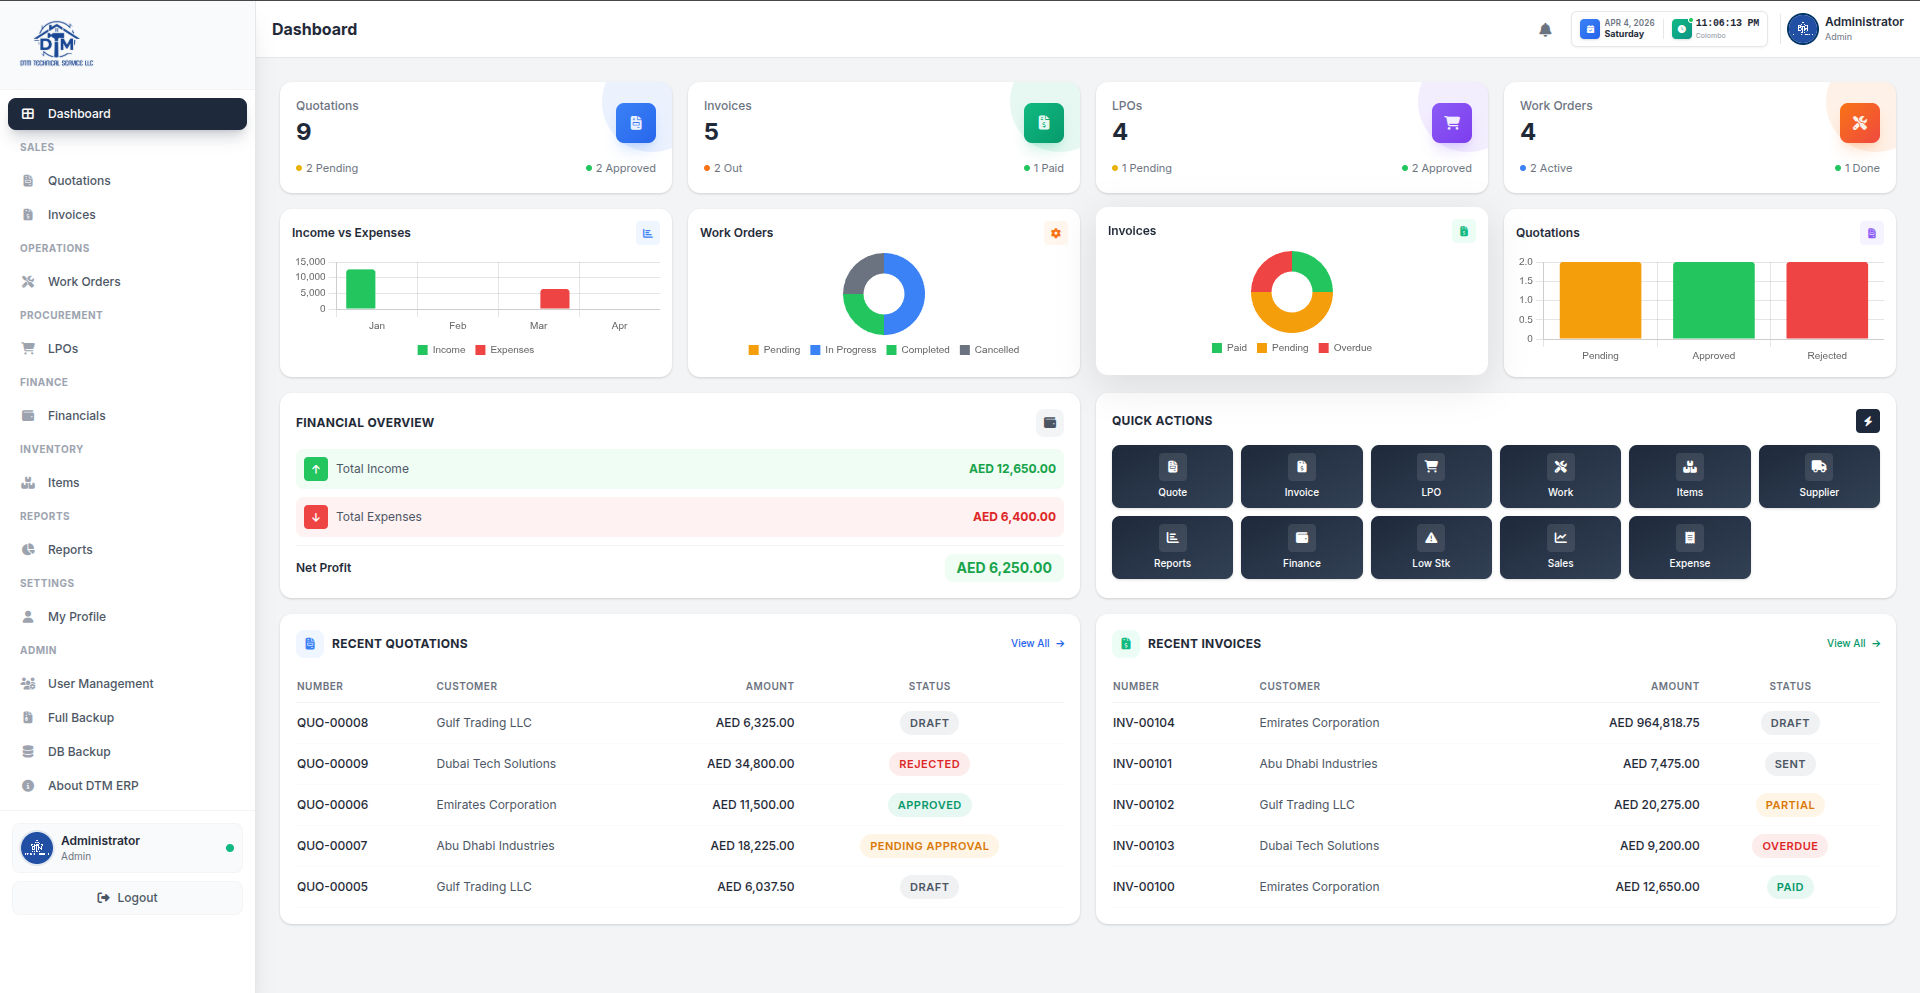The image size is (1920, 993).
Task: Click the notification bell icon
Action: 1545,30
